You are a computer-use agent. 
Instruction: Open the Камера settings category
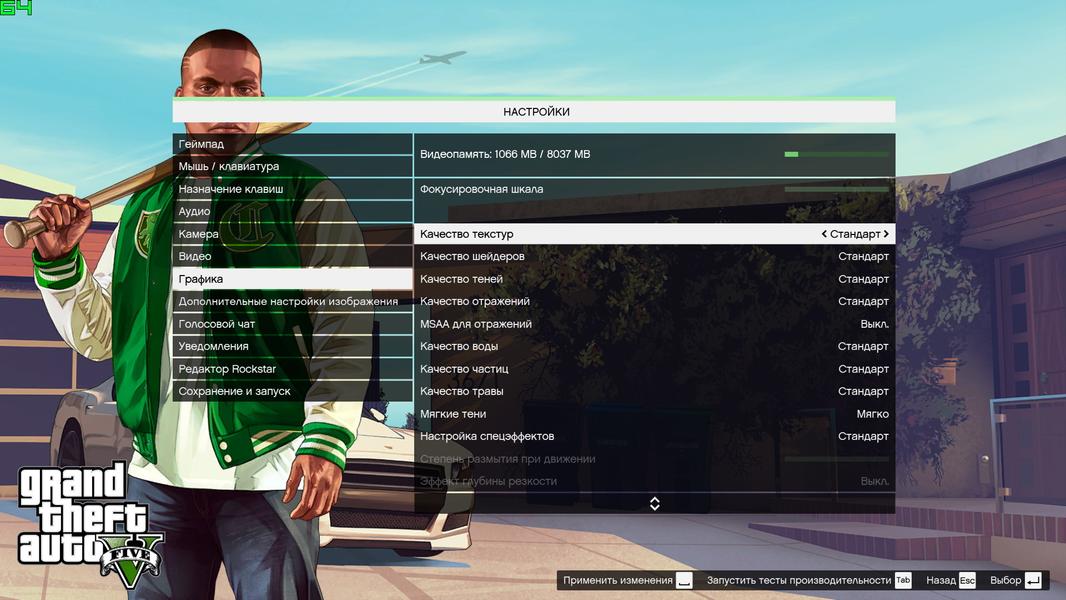click(x=292, y=234)
